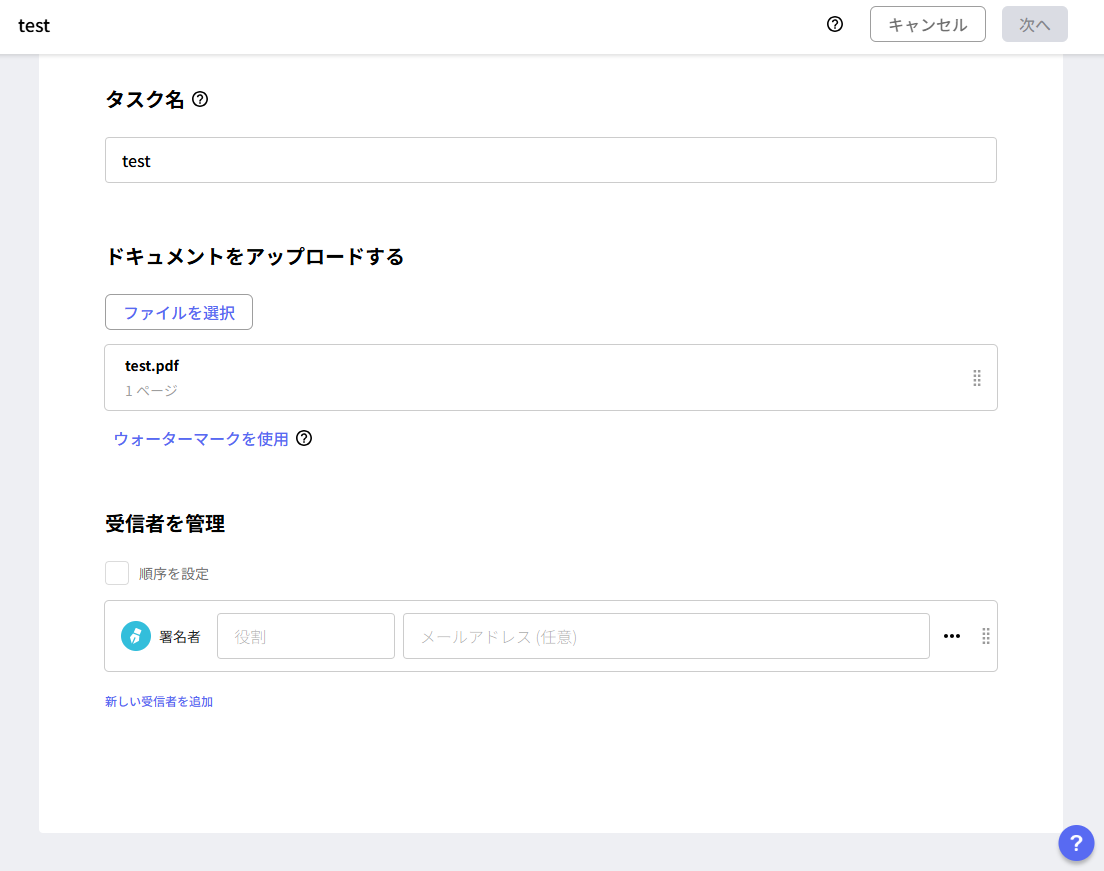The height and width of the screenshot is (871, 1104).
Task: Click the 新しい受信者を追加 link
Action: 161,701
